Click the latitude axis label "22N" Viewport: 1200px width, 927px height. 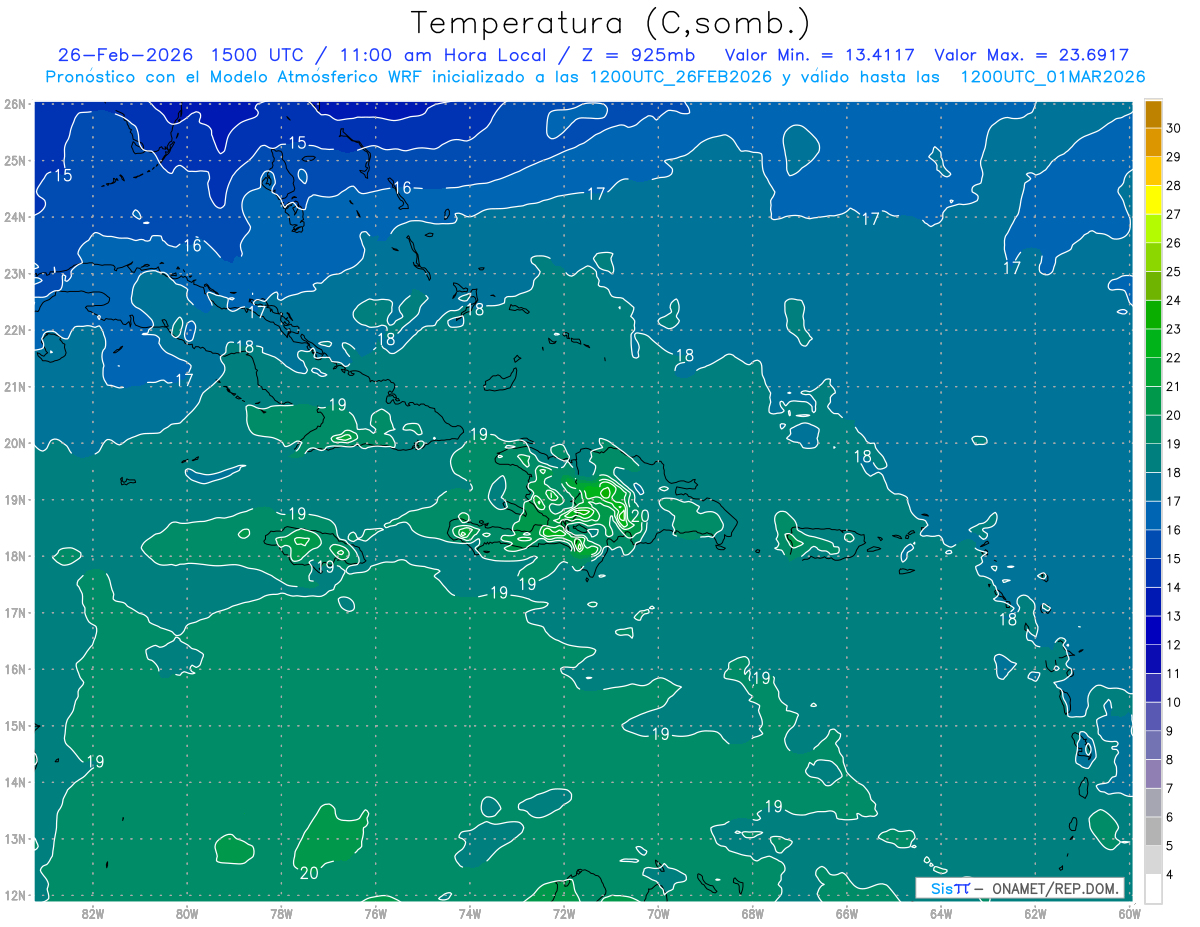point(15,330)
